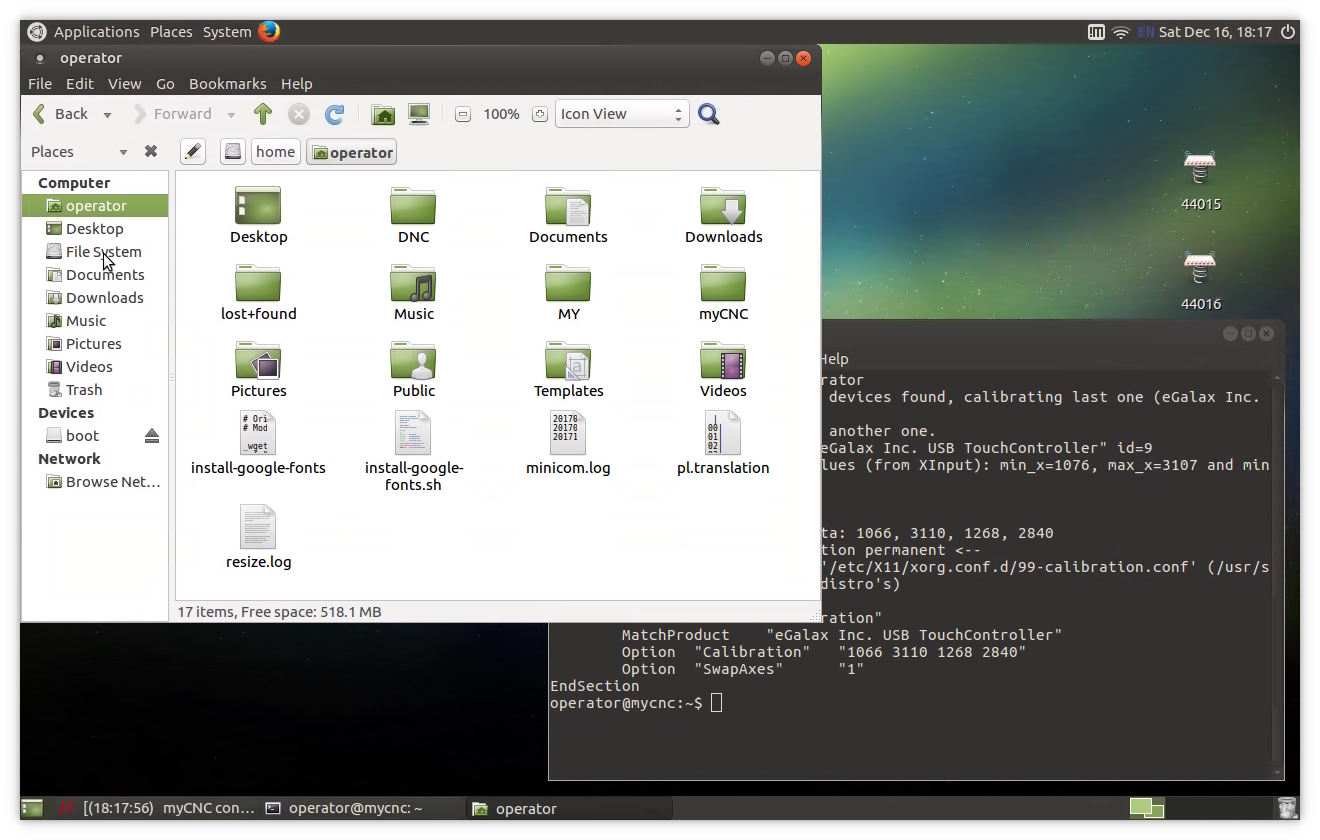Click the home path button
1320x840 pixels.
tap(275, 152)
